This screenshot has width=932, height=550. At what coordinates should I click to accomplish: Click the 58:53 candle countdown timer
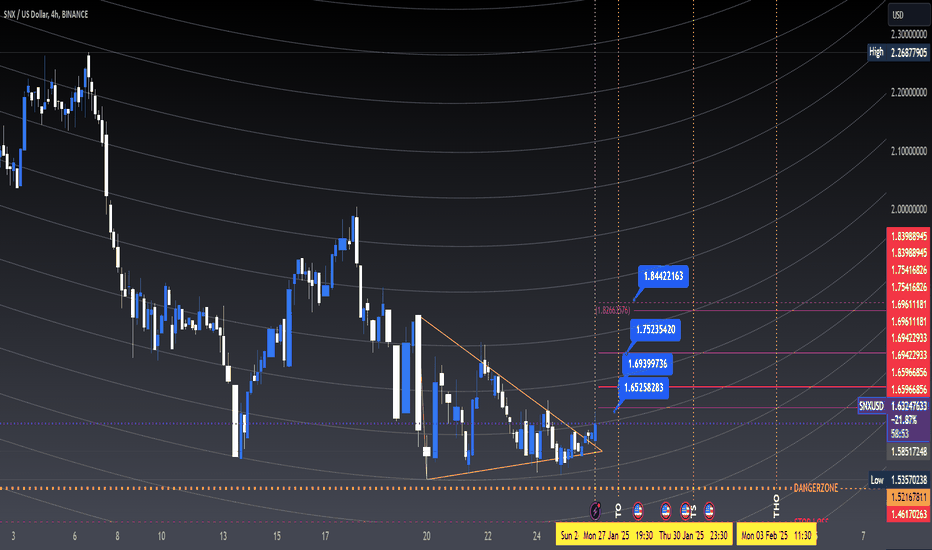click(899, 433)
